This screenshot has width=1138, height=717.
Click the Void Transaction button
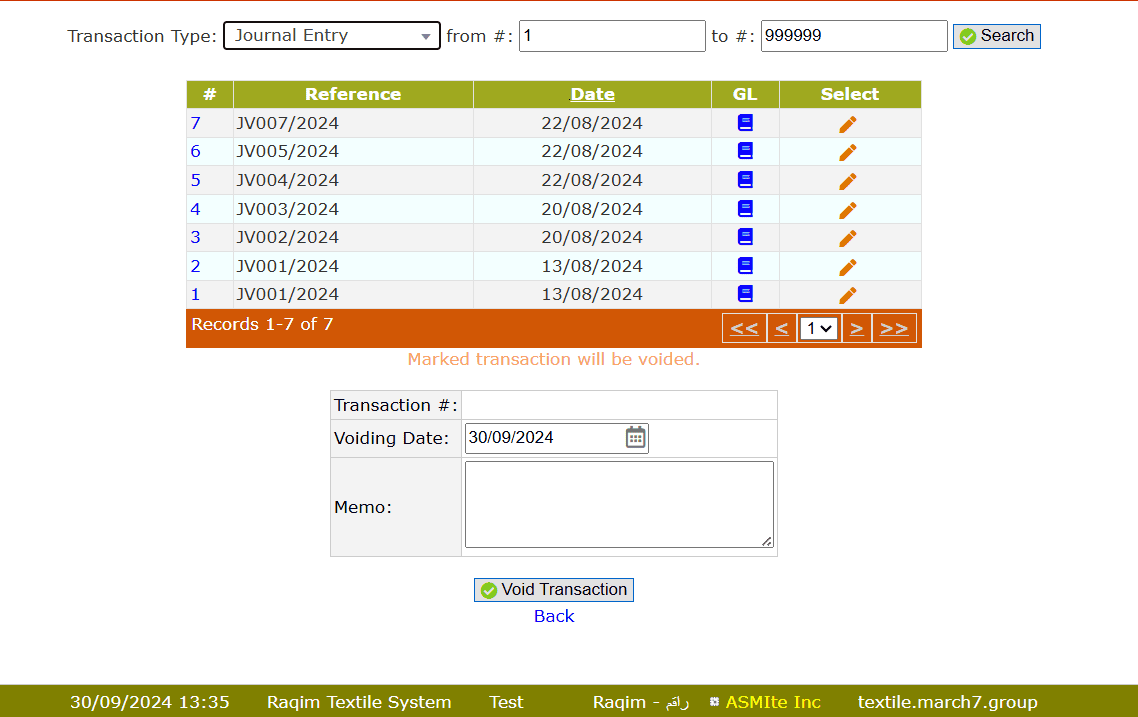553,590
